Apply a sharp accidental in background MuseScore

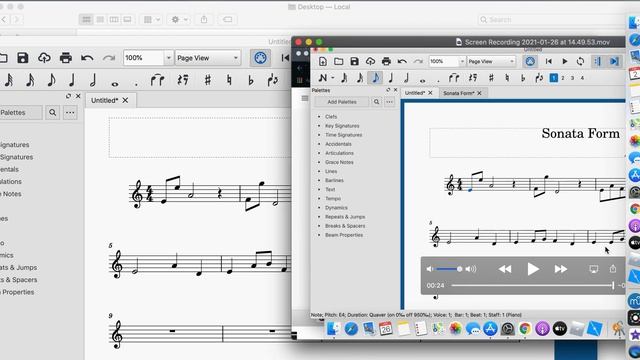point(208,80)
